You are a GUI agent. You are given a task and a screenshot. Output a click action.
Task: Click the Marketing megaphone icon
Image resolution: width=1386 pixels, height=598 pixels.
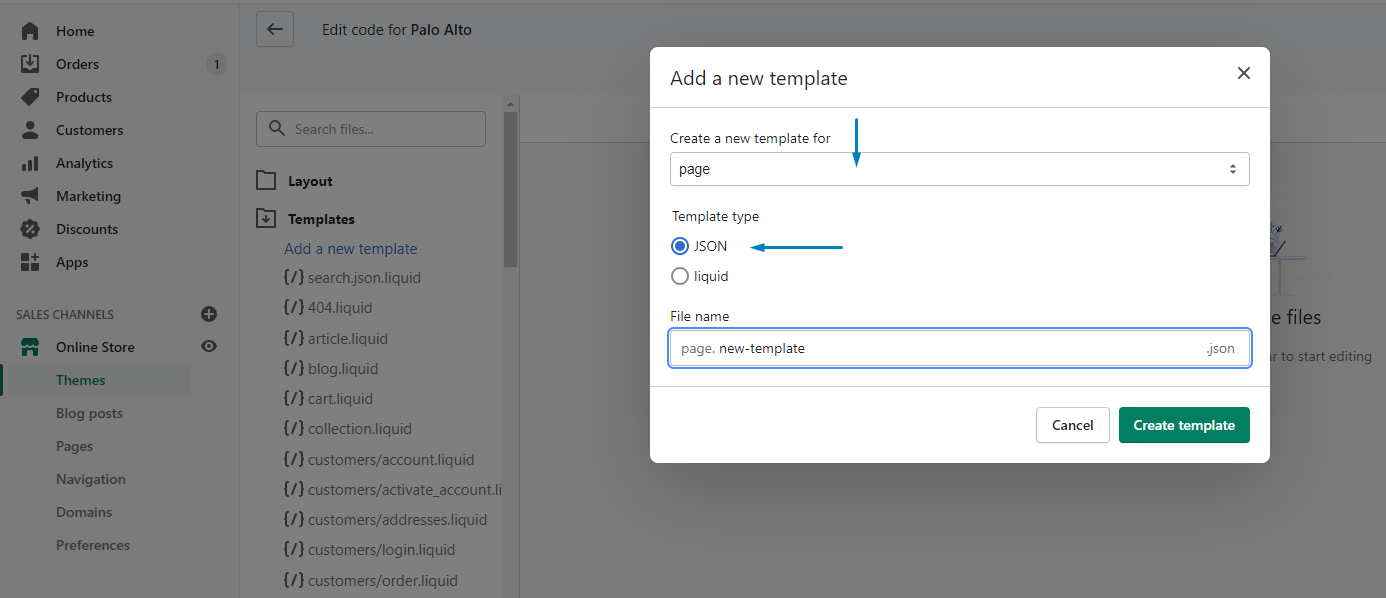[x=29, y=195]
